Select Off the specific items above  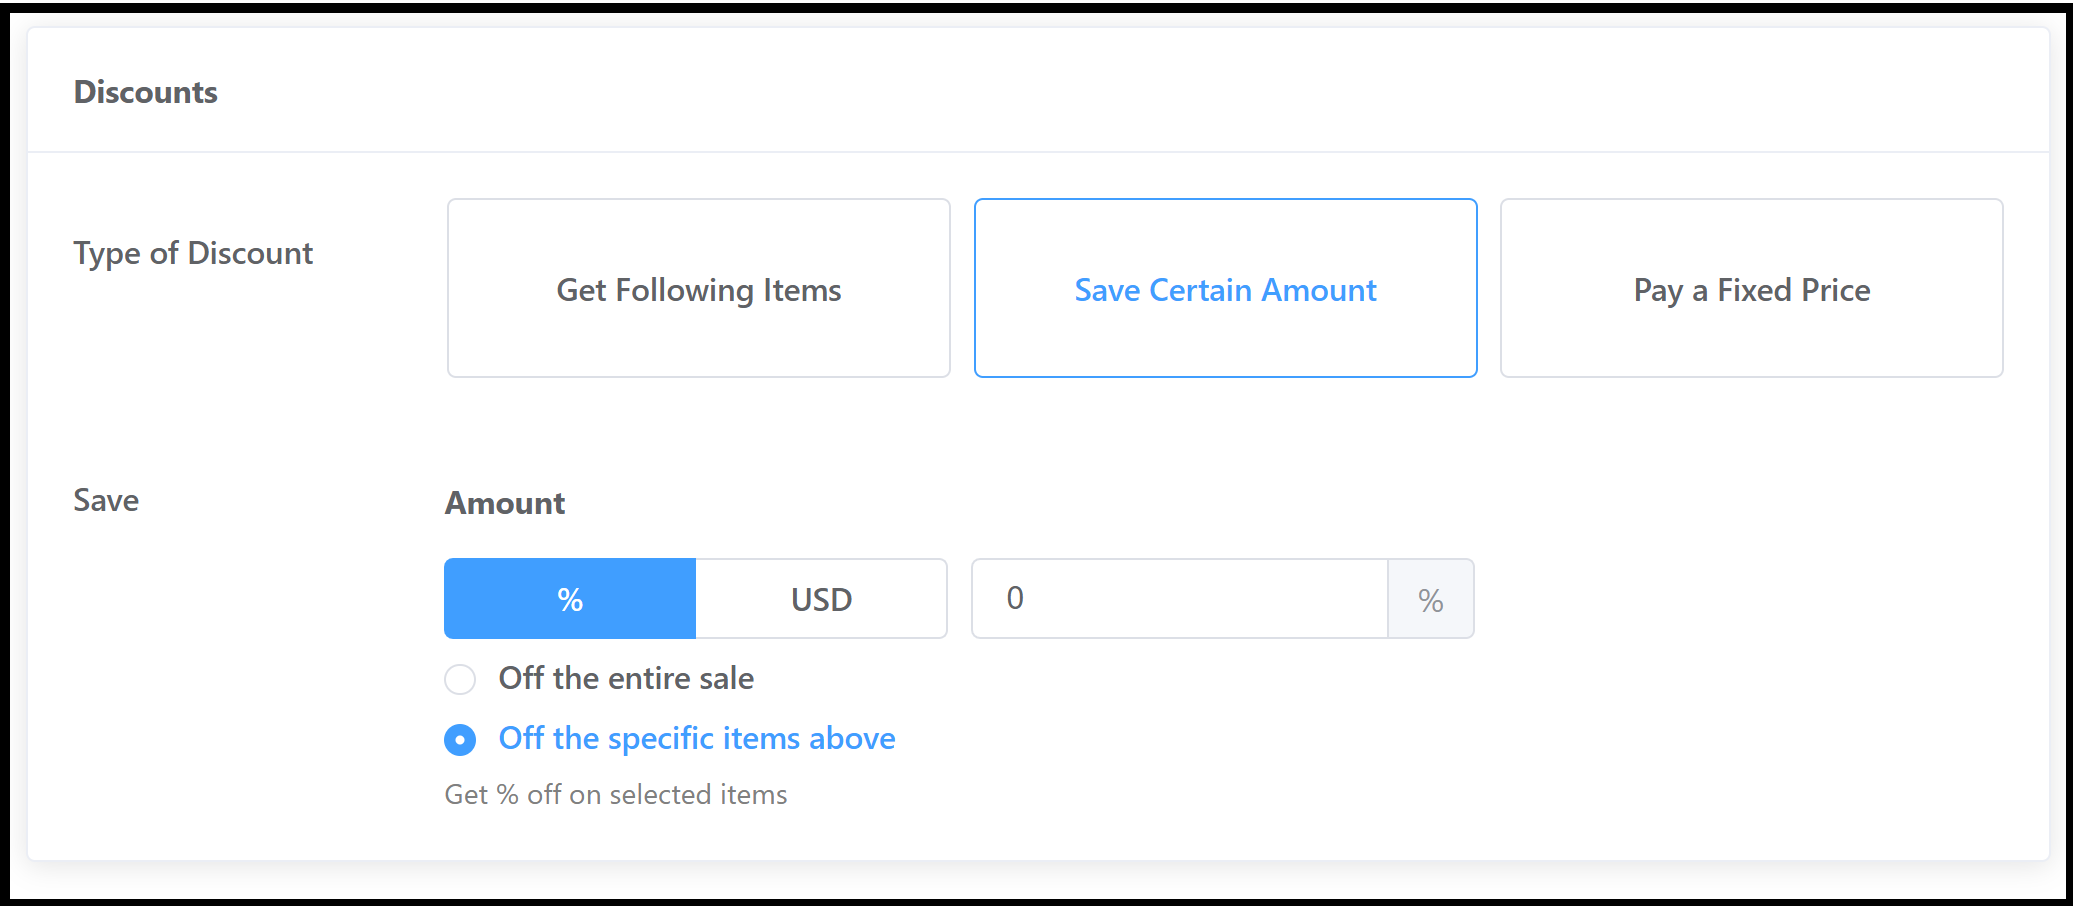click(x=460, y=740)
